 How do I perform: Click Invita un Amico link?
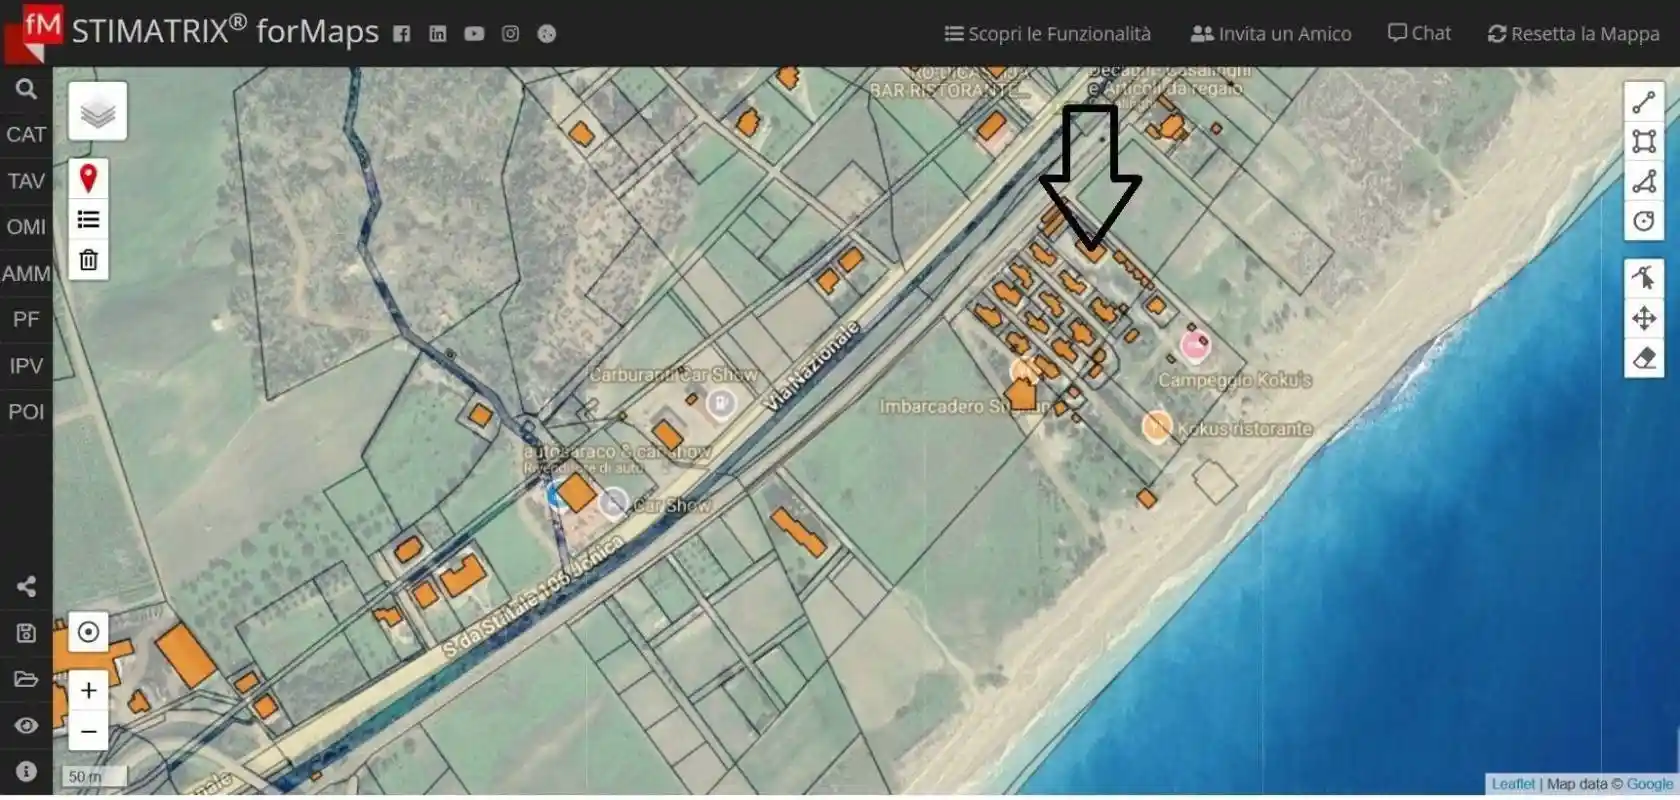pos(1270,34)
